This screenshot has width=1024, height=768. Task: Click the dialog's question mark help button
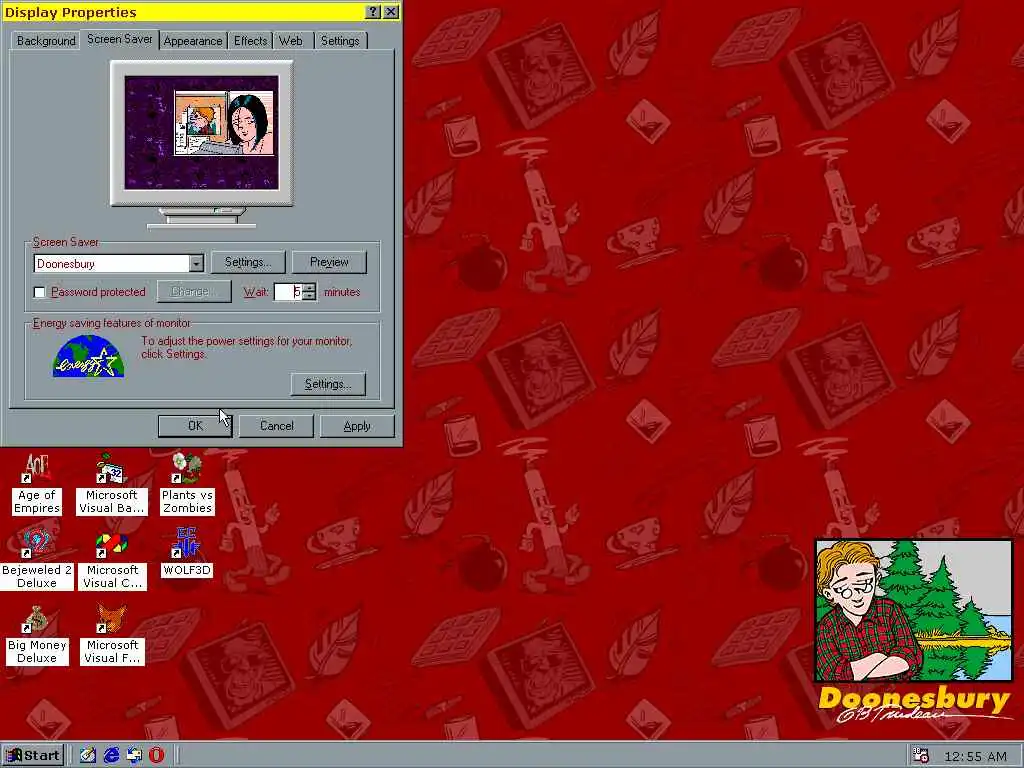pos(372,12)
